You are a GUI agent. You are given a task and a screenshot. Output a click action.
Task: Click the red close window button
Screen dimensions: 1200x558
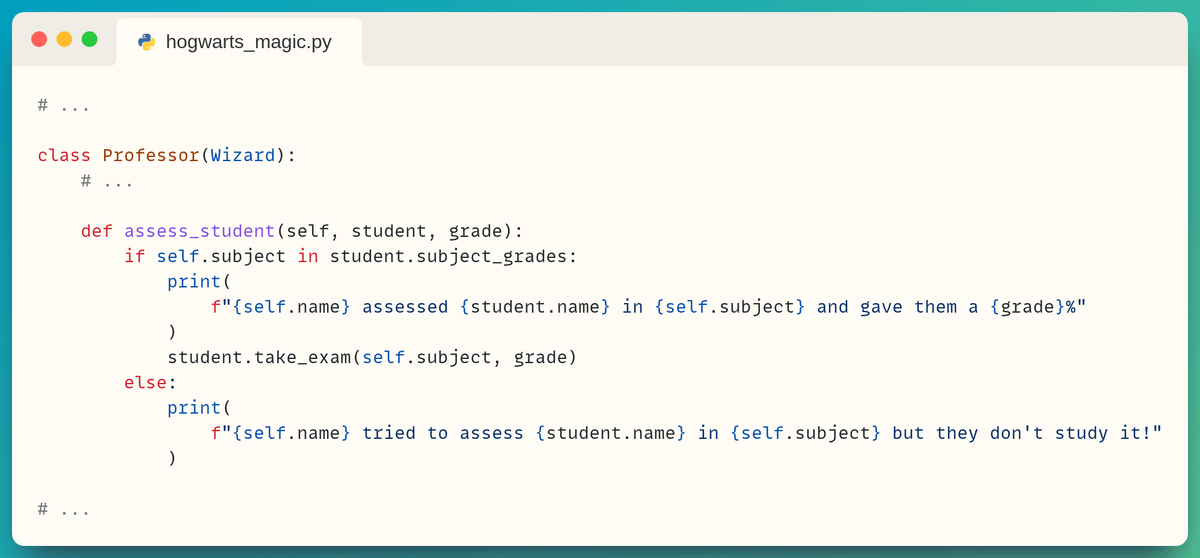39,39
